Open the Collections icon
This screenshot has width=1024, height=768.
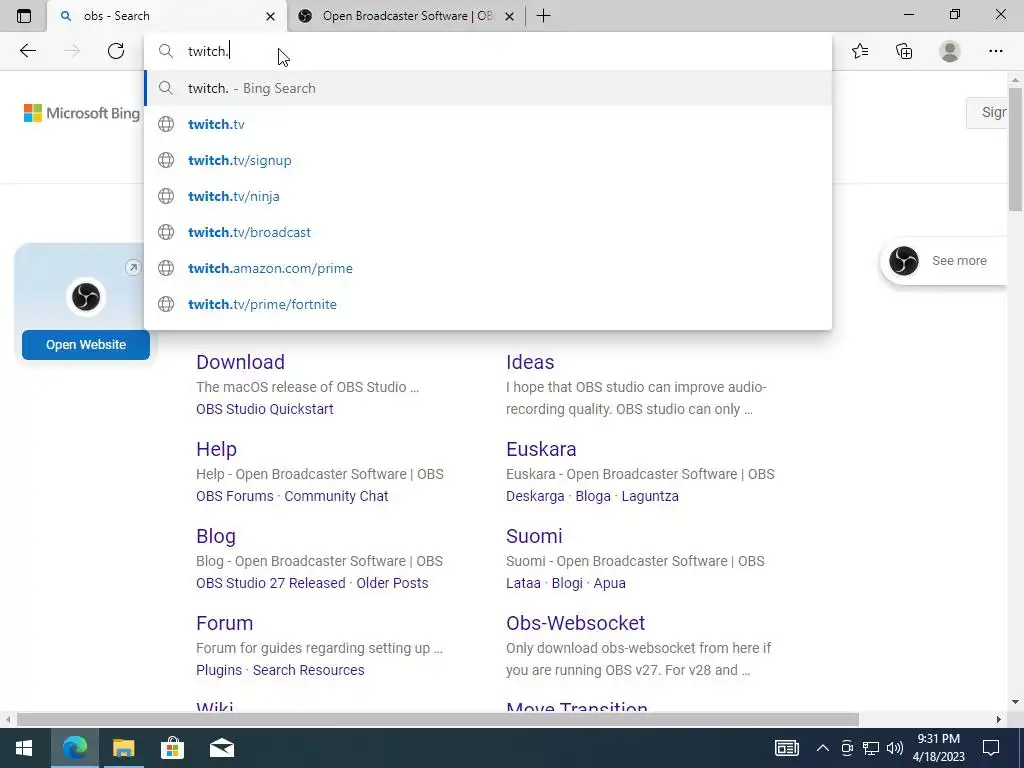coord(904,51)
